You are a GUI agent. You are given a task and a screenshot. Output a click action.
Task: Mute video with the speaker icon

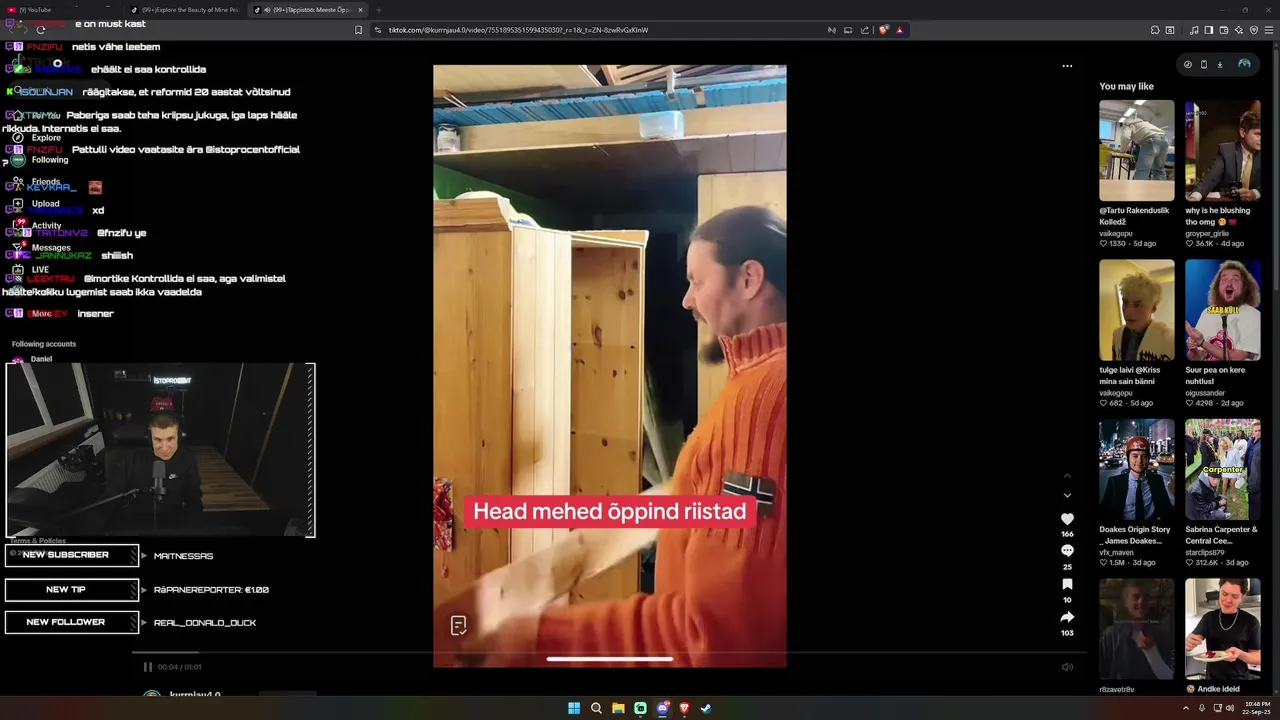[x=1067, y=667]
